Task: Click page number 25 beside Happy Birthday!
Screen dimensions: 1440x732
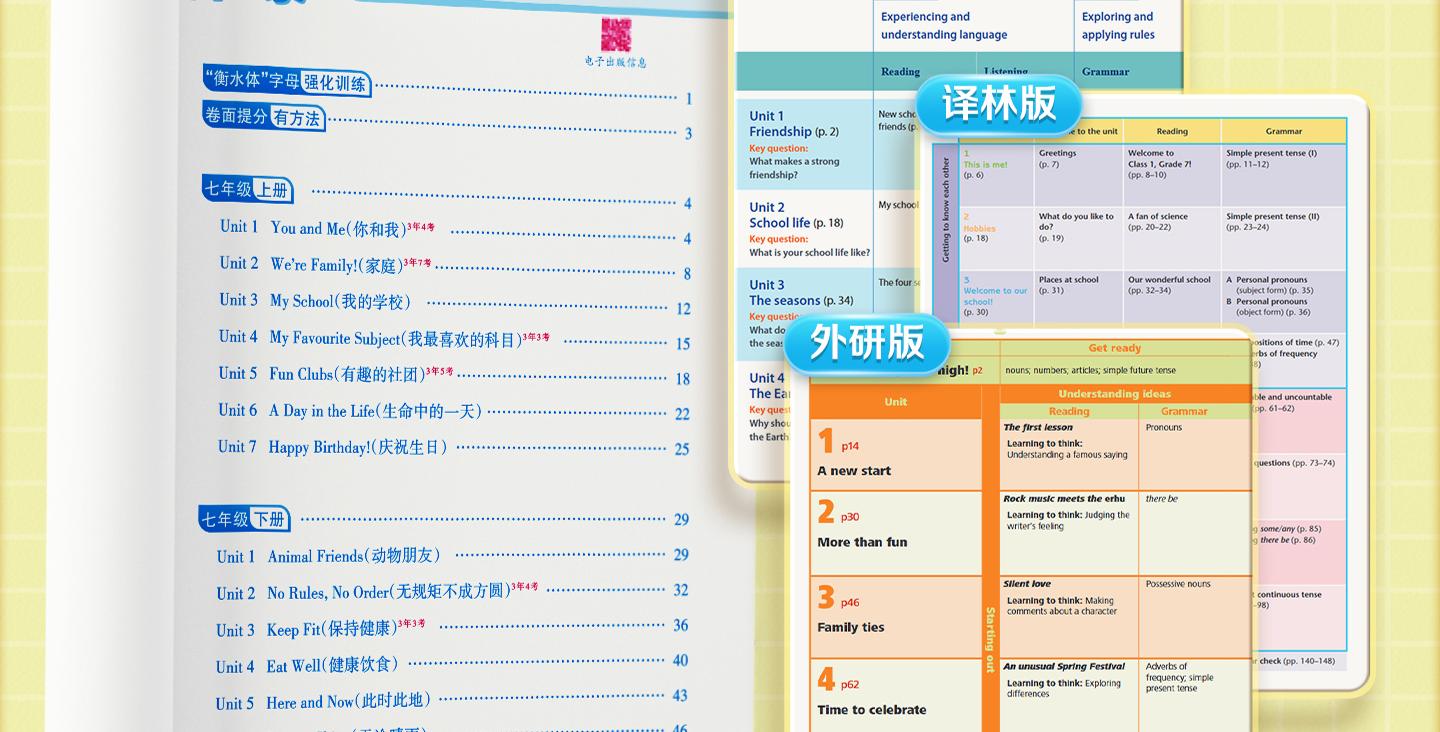Action: tap(682, 449)
